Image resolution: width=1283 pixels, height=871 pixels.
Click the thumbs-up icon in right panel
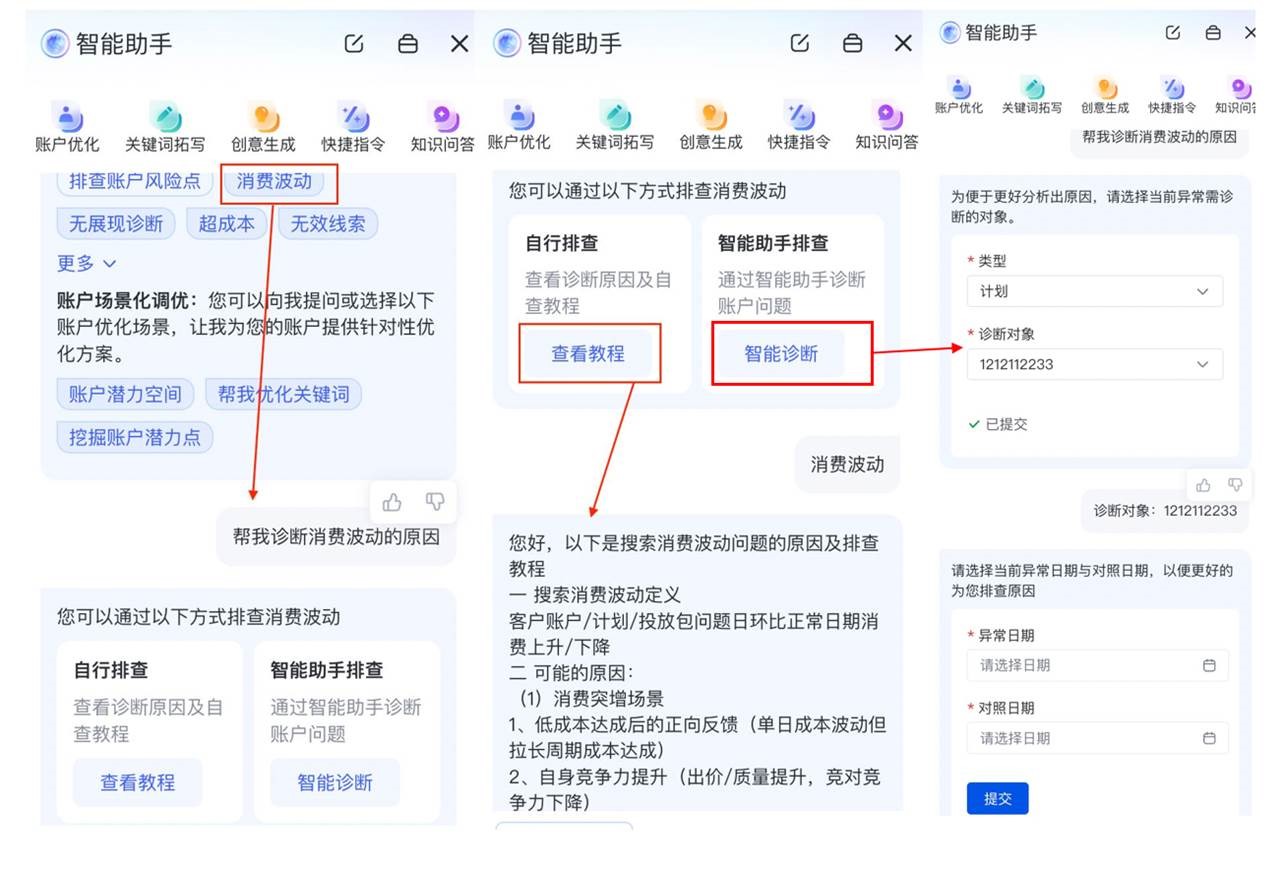click(1203, 485)
